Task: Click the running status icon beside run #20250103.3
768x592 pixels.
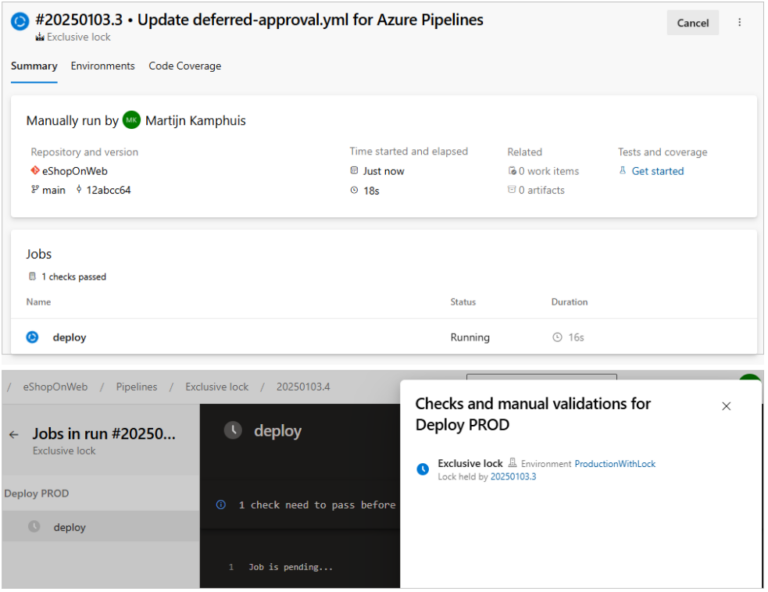Action: (x=20, y=22)
